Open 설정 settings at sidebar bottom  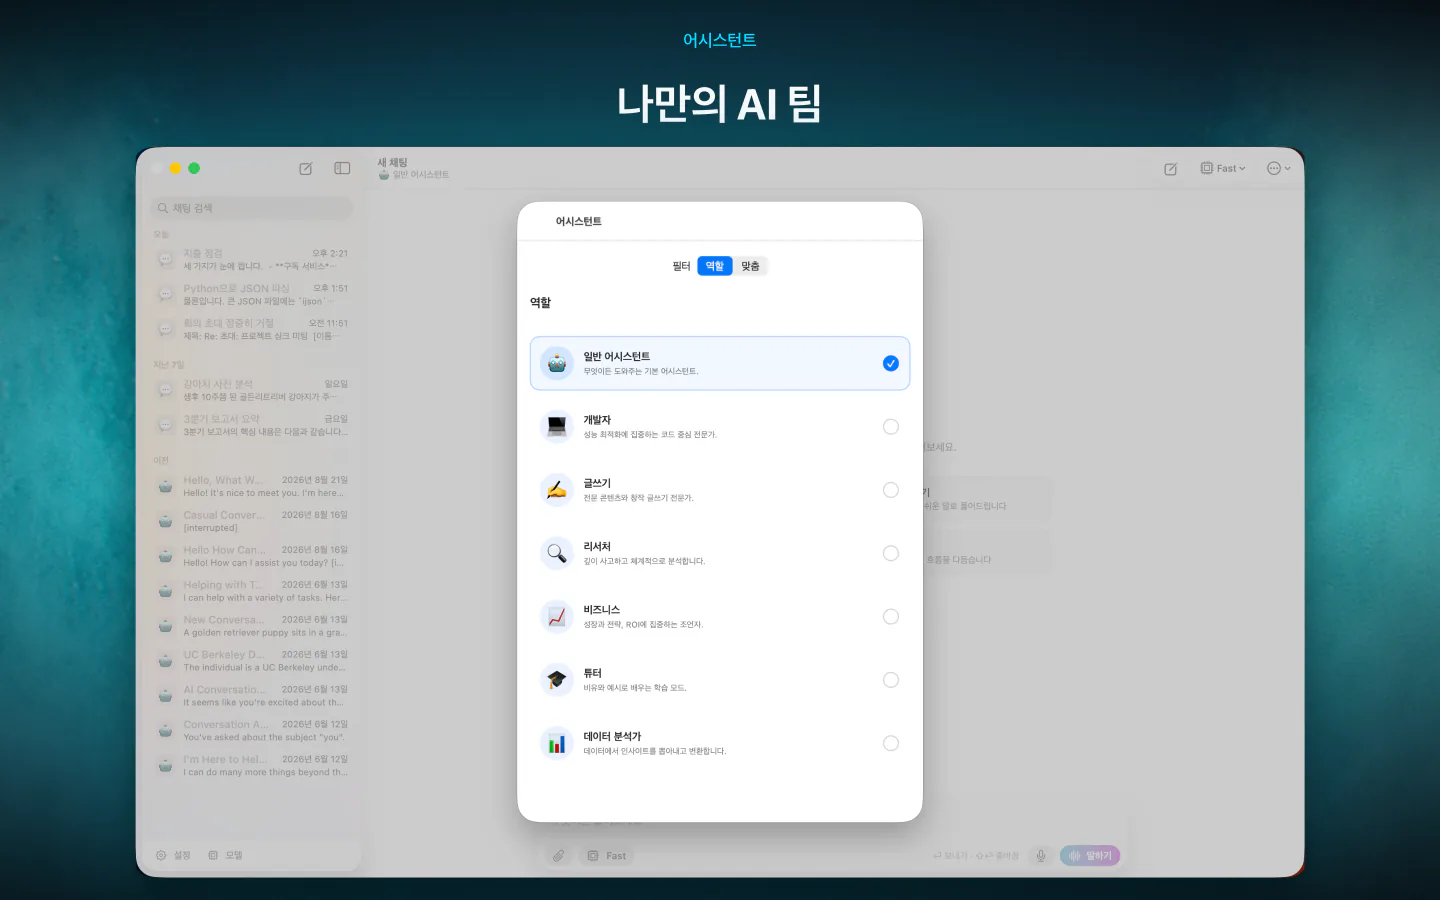click(x=173, y=855)
